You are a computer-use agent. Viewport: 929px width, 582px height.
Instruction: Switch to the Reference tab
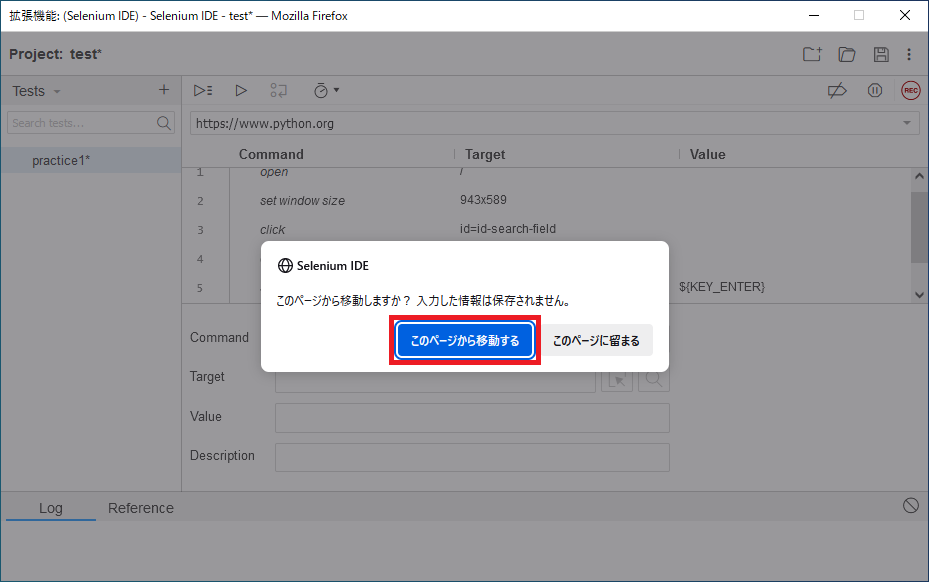140,508
